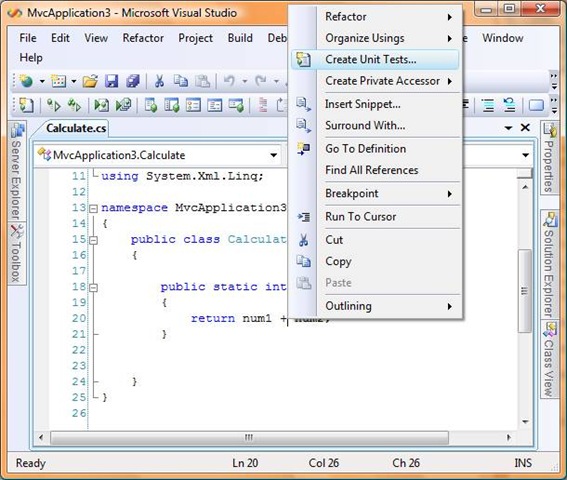567x480 pixels.
Task: Click the scissors Cut icon in the toolbar
Action: coord(159,81)
